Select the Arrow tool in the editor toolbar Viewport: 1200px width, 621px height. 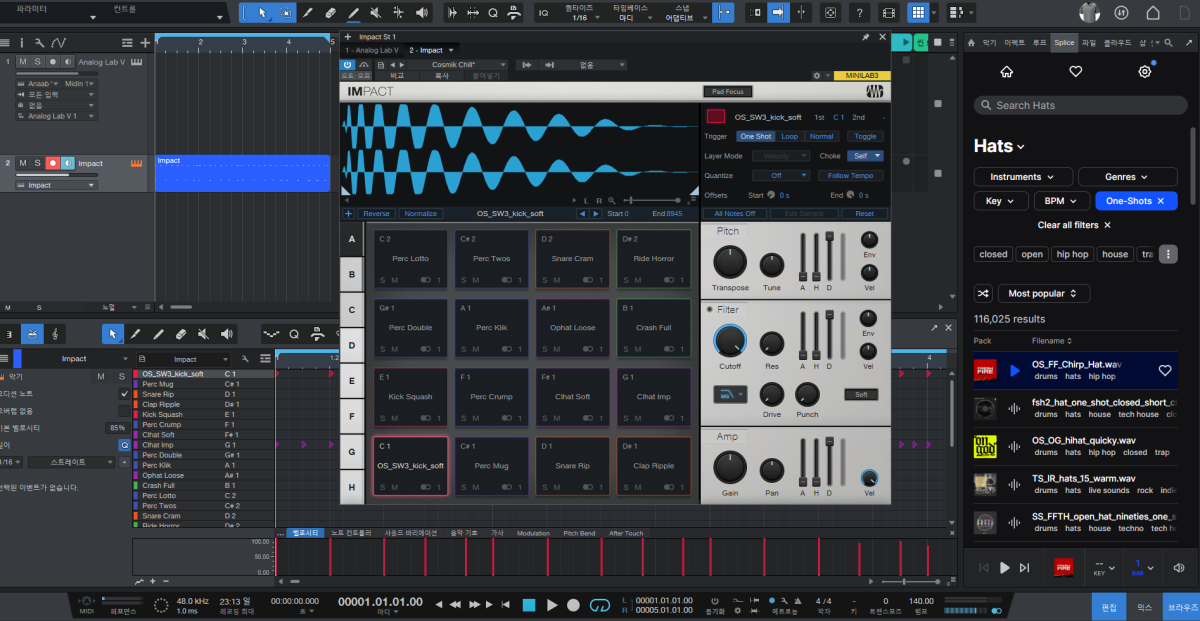coord(113,334)
